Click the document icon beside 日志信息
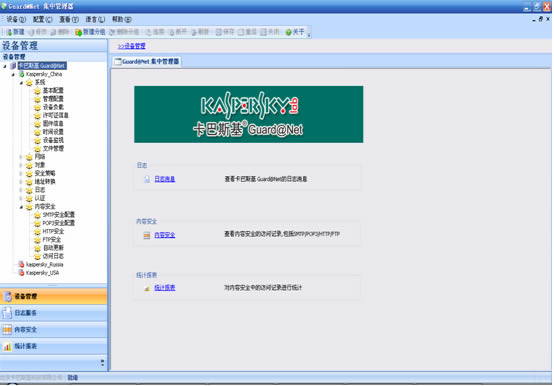Viewport: 554px width, 386px height. (147, 179)
